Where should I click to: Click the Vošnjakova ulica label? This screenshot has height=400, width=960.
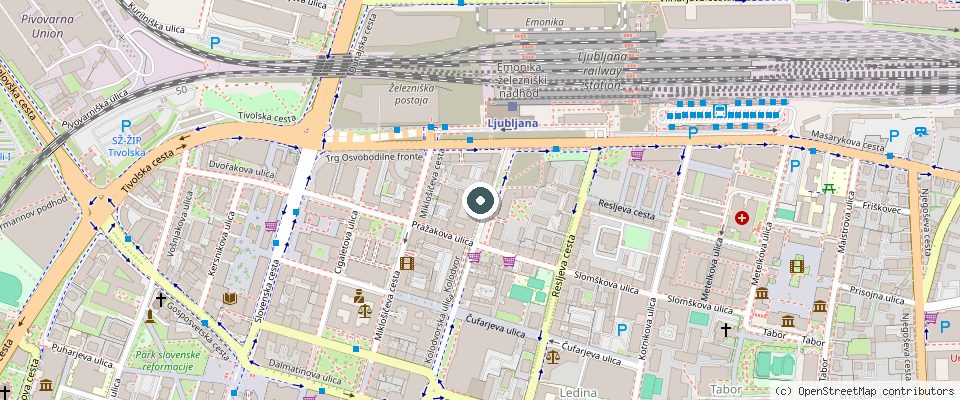coord(181,222)
